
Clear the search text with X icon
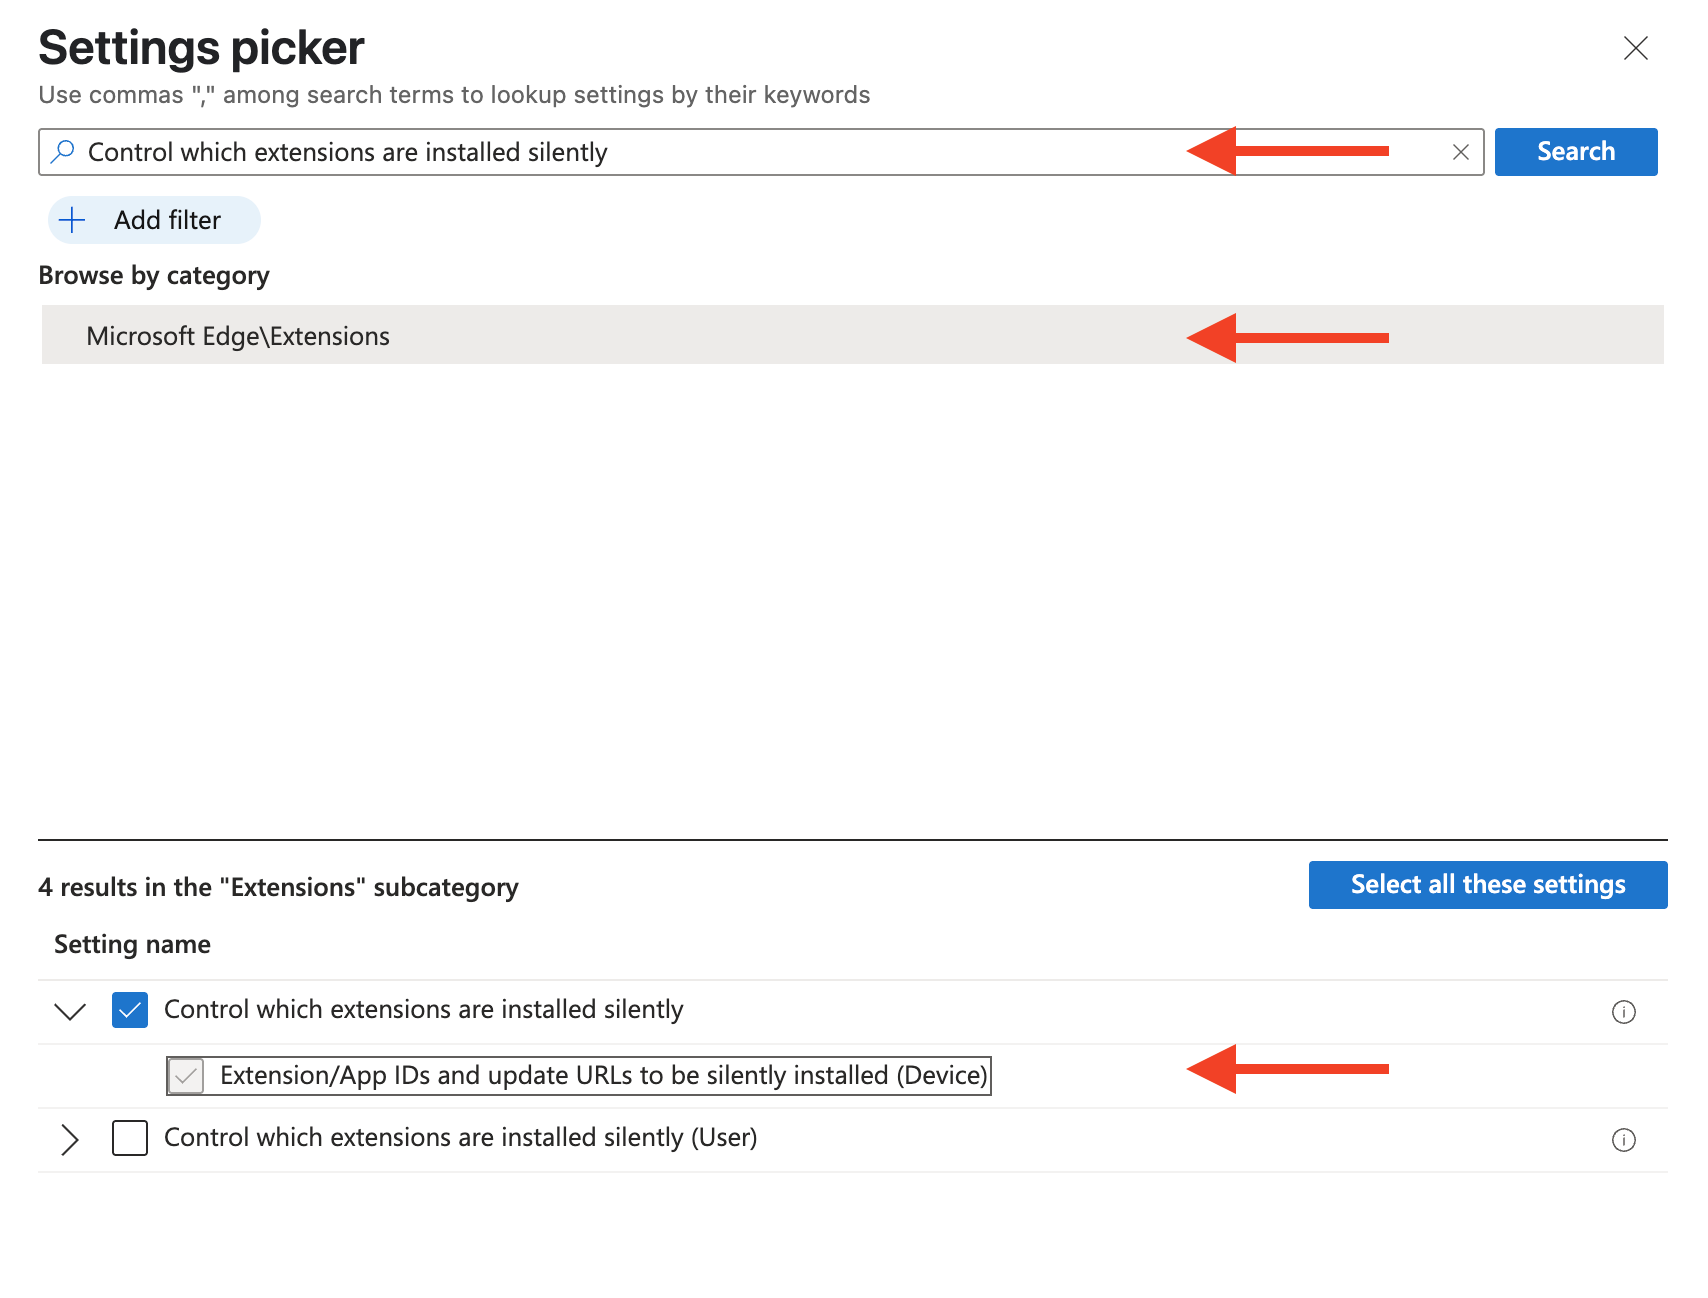pos(1460,152)
